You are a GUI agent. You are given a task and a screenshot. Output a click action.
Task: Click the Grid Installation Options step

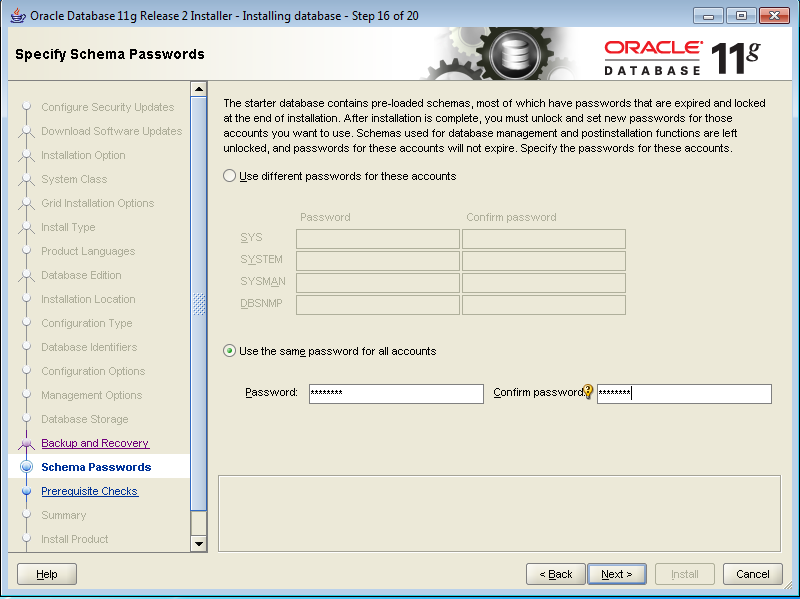[x=97, y=203]
